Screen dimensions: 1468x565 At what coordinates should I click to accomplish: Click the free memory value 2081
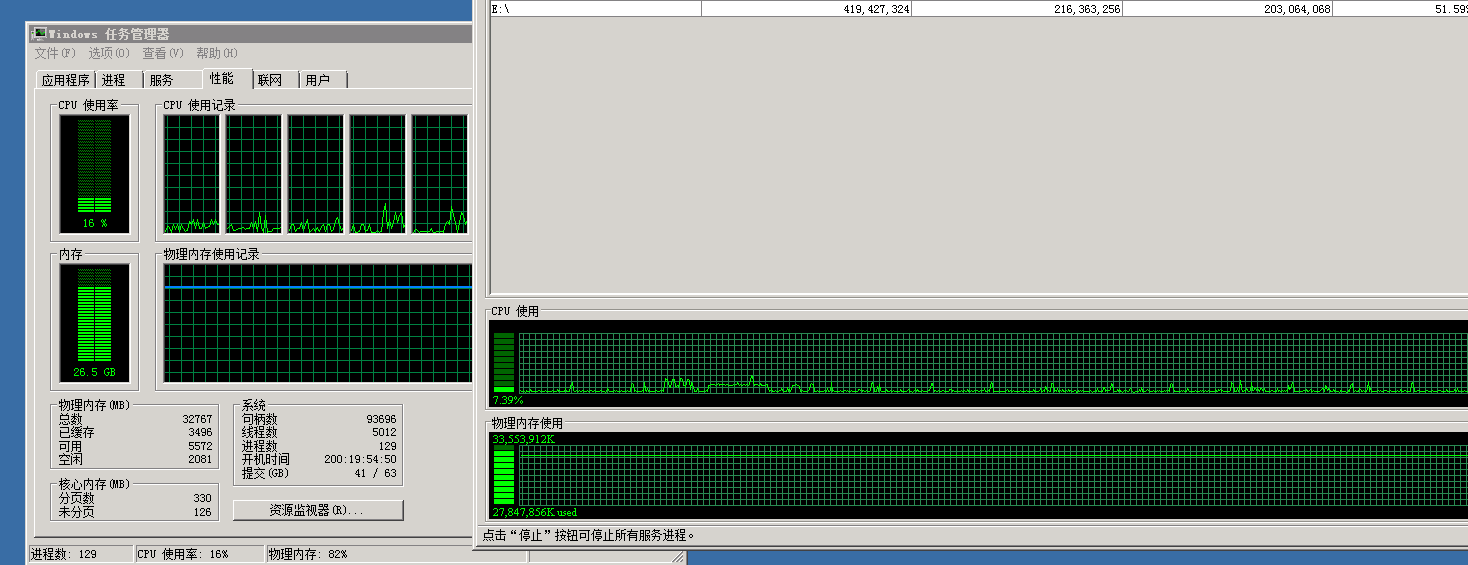[x=200, y=459]
